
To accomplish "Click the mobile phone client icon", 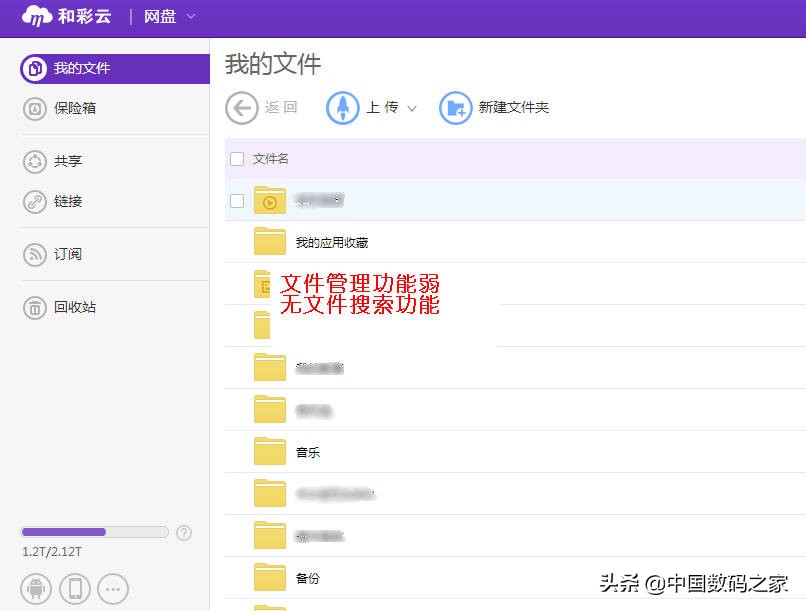I will 74,588.
